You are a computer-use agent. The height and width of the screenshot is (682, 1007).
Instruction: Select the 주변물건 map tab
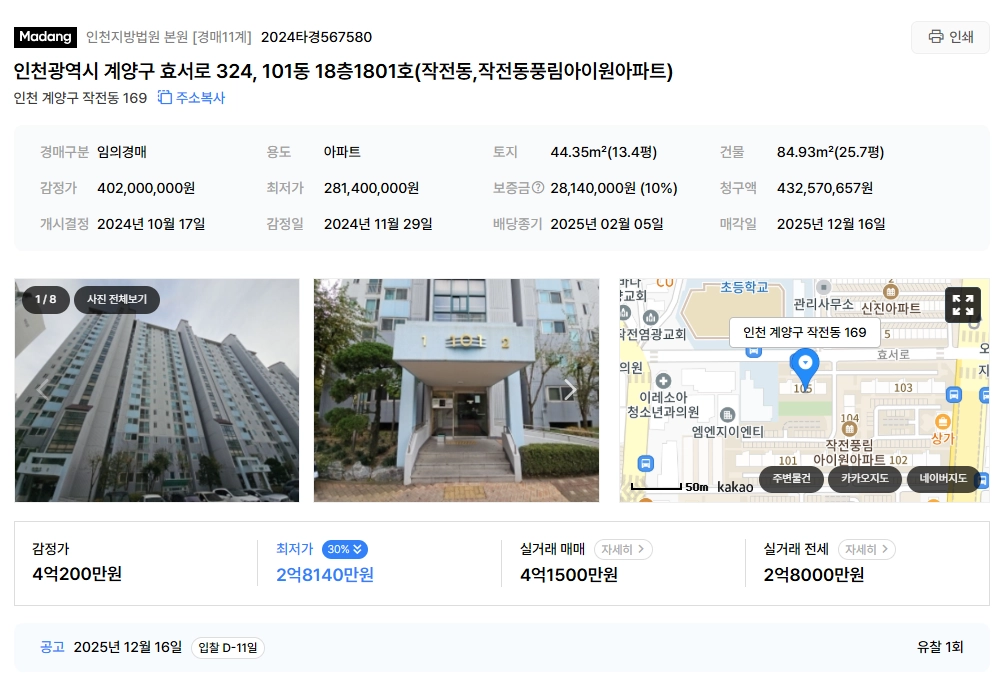pos(791,478)
